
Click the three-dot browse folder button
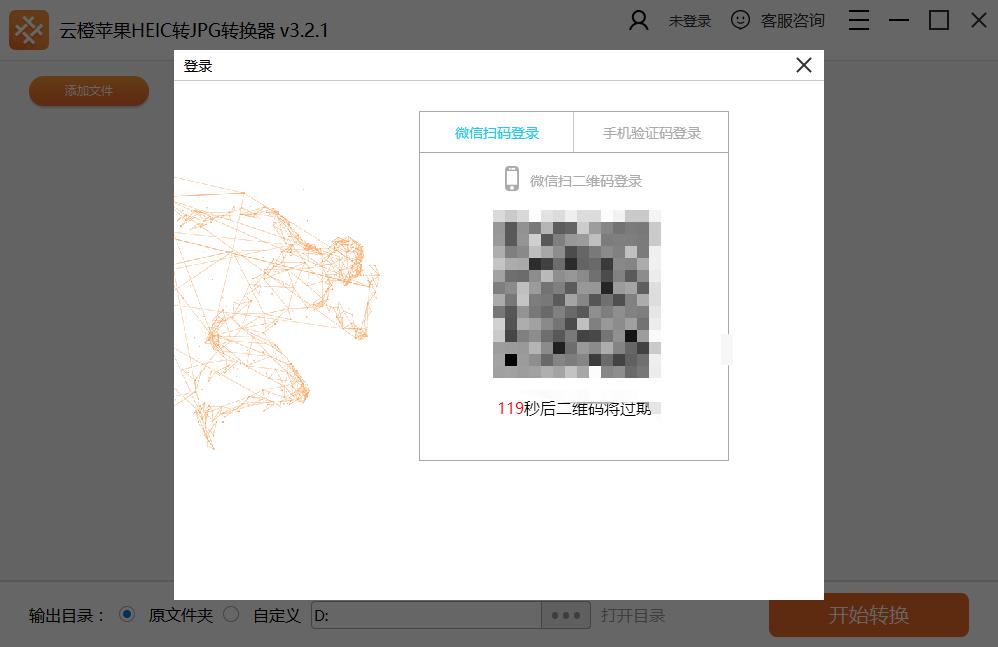coord(566,615)
